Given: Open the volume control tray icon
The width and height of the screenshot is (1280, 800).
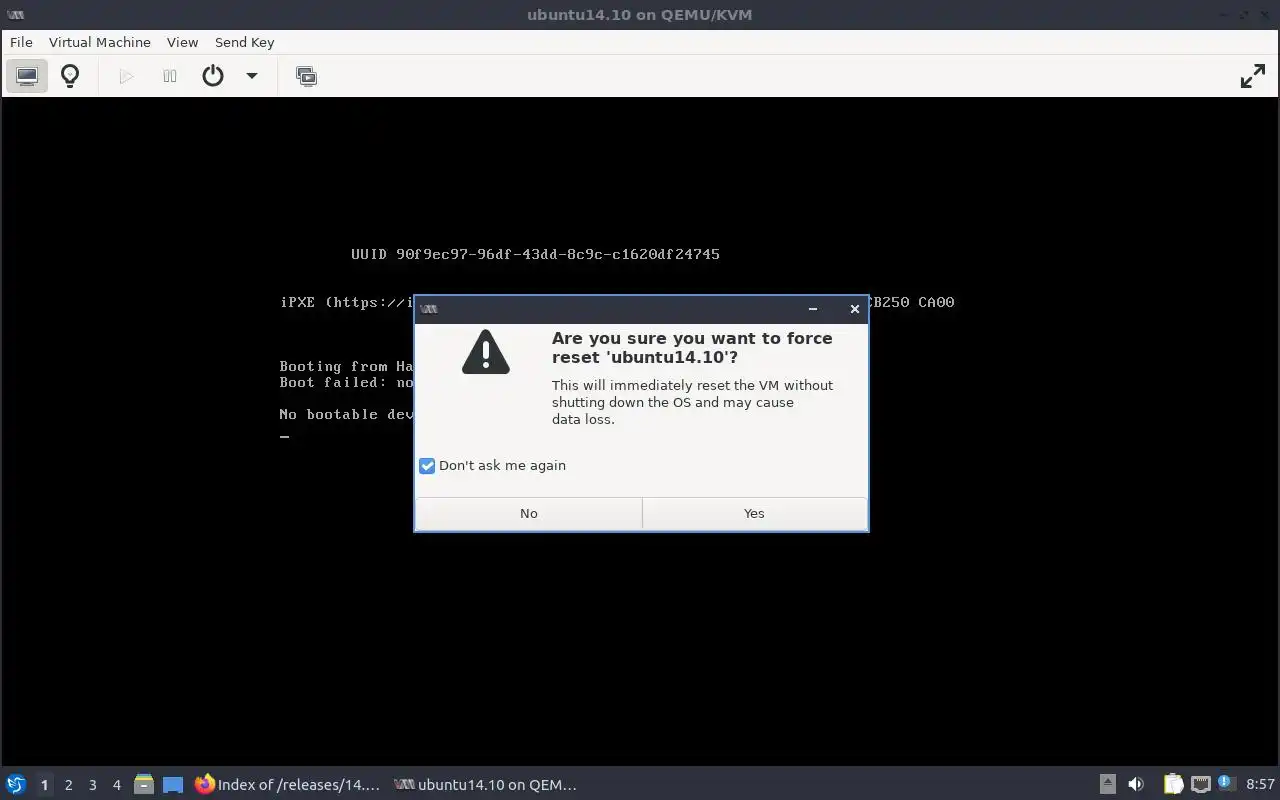Looking at the screenshot, I should (x=1136, y=785).
